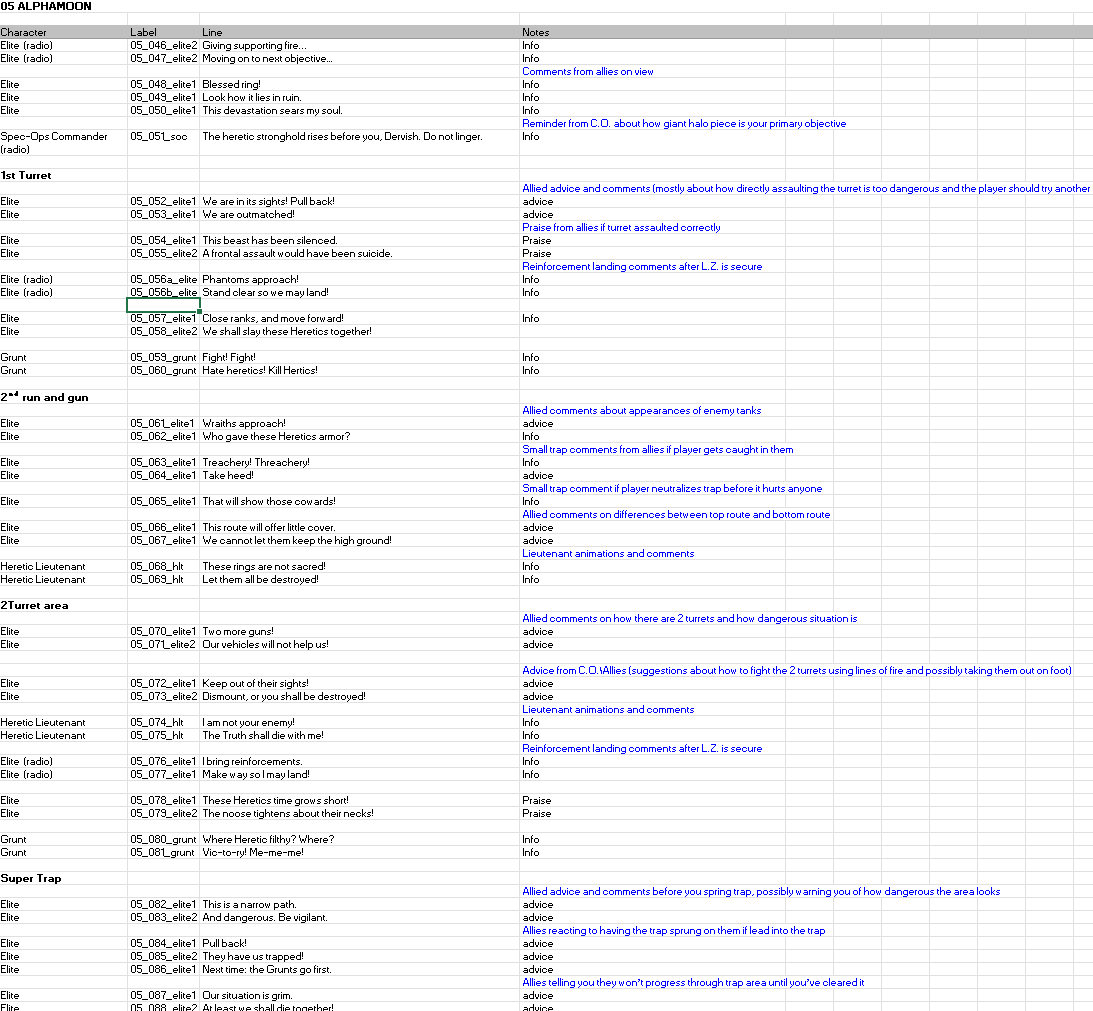Click the '1st Turret' section heading

[26, 175]
